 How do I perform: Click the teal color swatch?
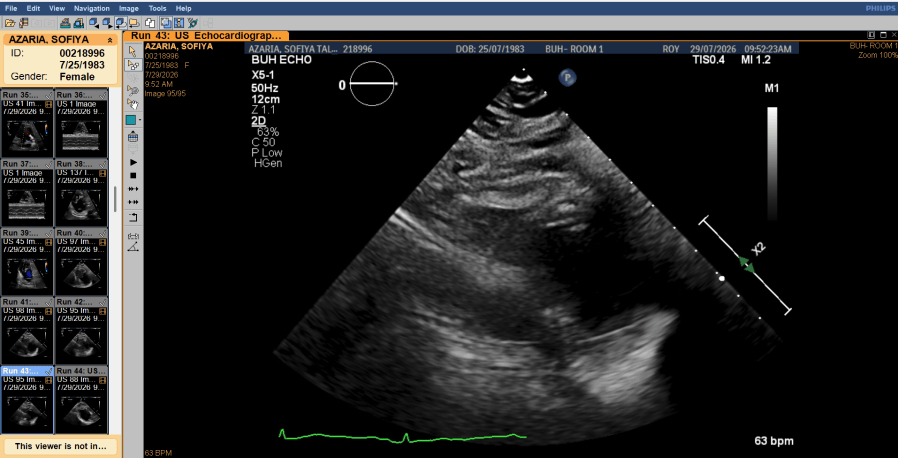tap(131, 120)
